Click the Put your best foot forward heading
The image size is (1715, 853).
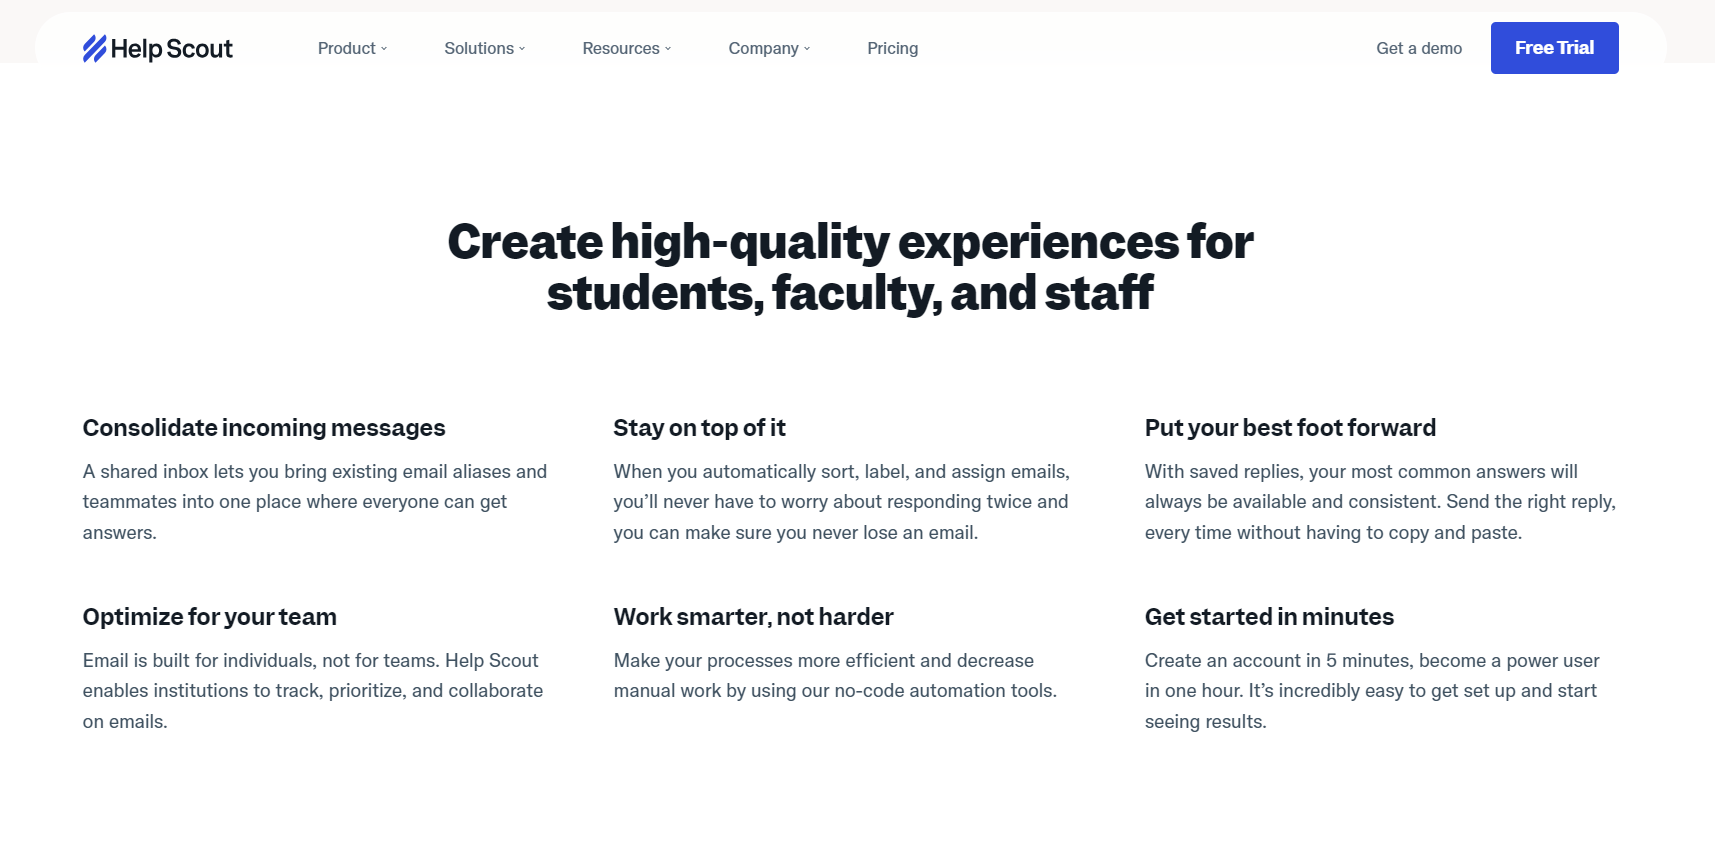point(1290,428)
